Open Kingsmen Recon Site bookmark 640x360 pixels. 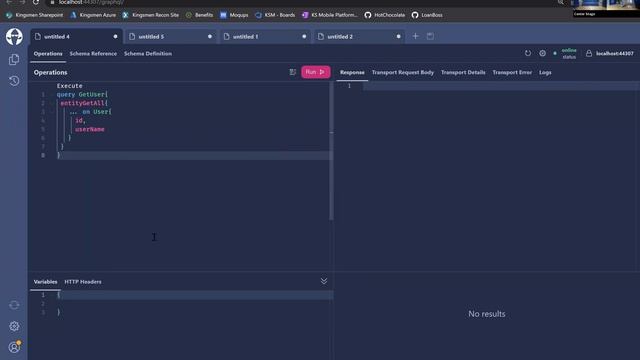click(151, 15)
